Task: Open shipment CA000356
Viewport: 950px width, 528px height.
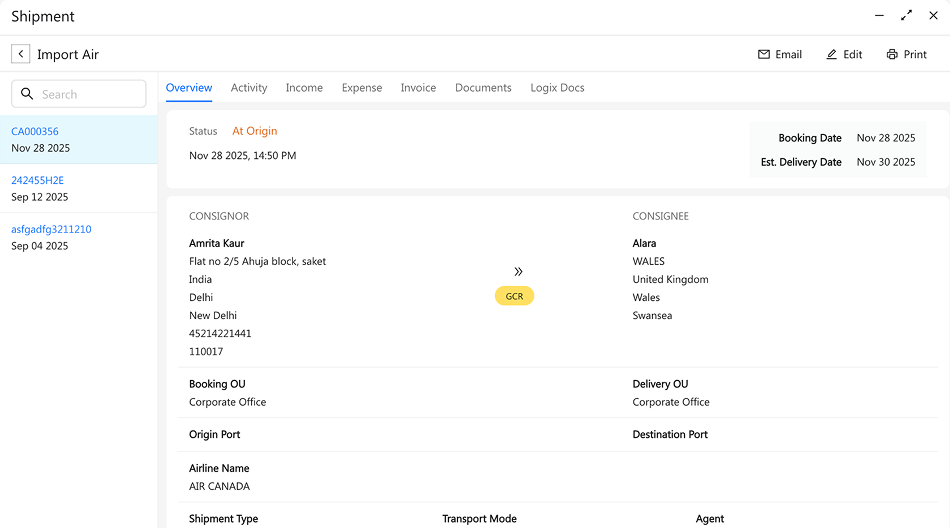Action: click(x=35, y=131)
